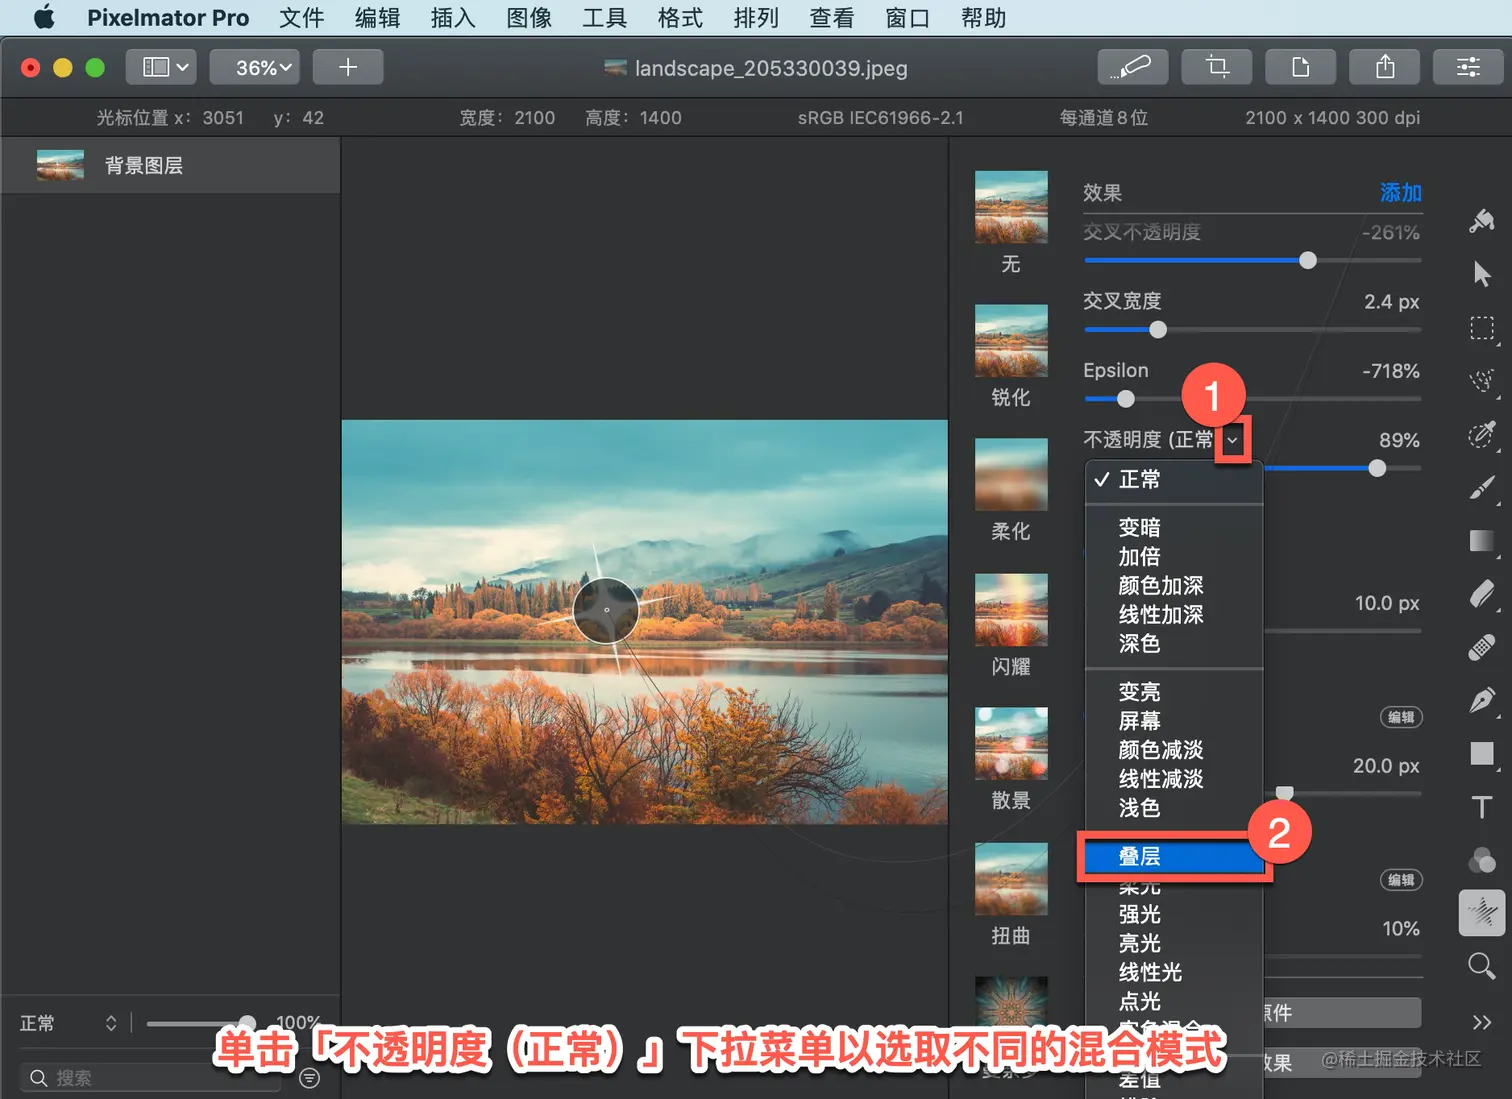Open the 编辑 menu in the menu bar
Image resolution: width=1512 pixels, height=1099 pixels.
point(377,18)
